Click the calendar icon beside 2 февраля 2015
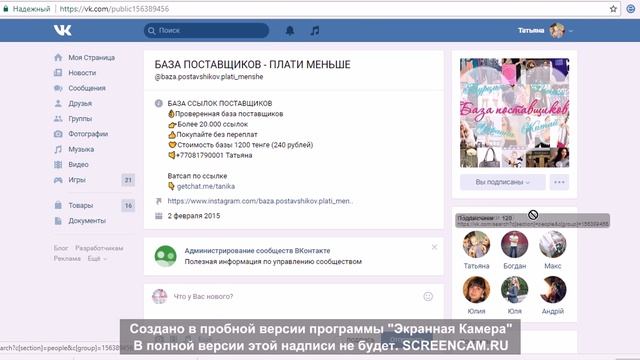The image size is (640, 360). tap(159, 216)
